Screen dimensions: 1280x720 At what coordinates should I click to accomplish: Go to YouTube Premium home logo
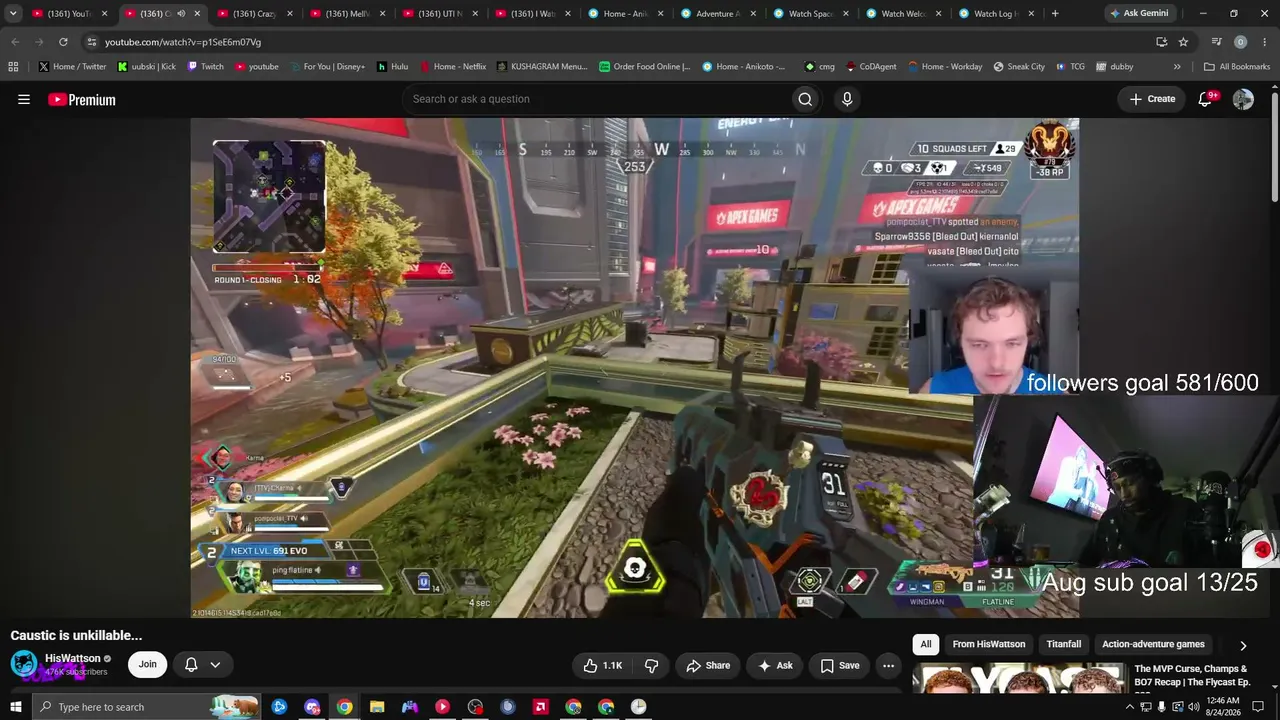pyautogui.click(x=82, y=99)
